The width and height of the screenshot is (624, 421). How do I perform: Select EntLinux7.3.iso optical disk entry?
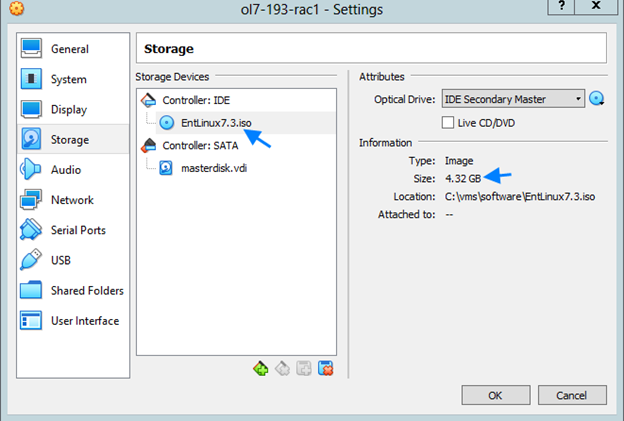(236, 123)
